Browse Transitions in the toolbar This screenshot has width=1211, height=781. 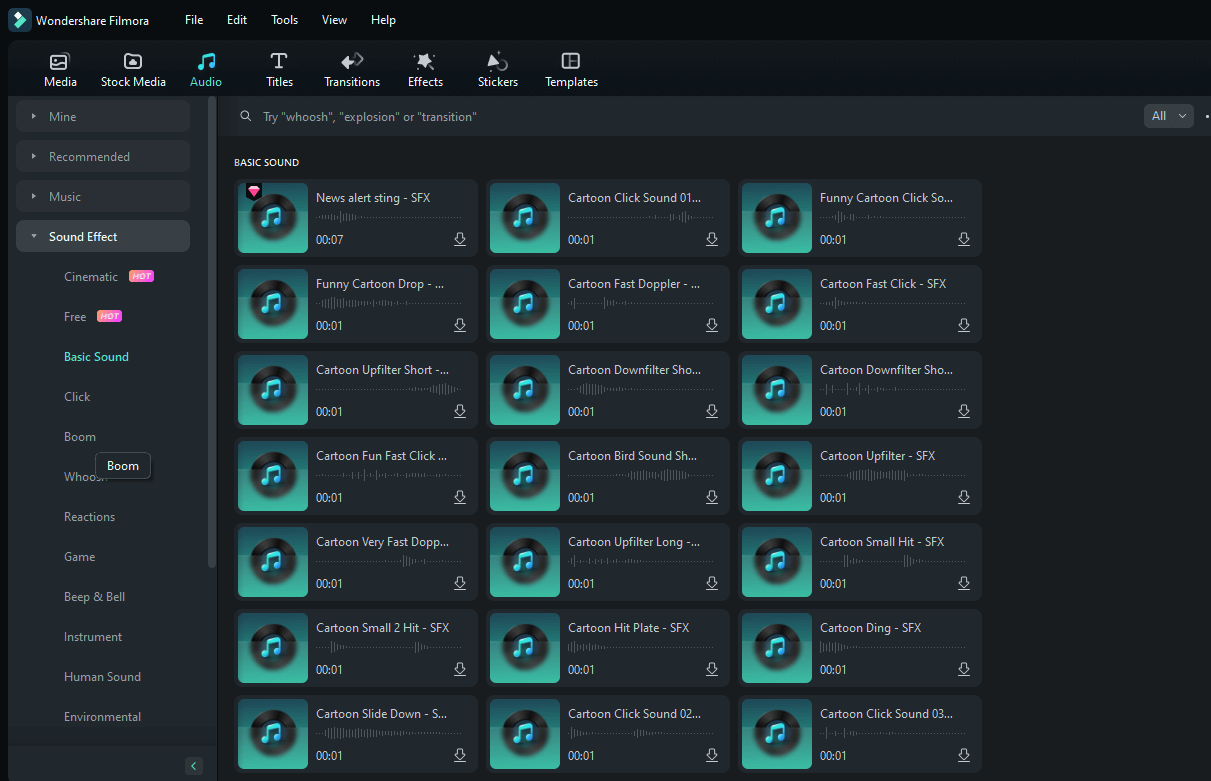351,68
